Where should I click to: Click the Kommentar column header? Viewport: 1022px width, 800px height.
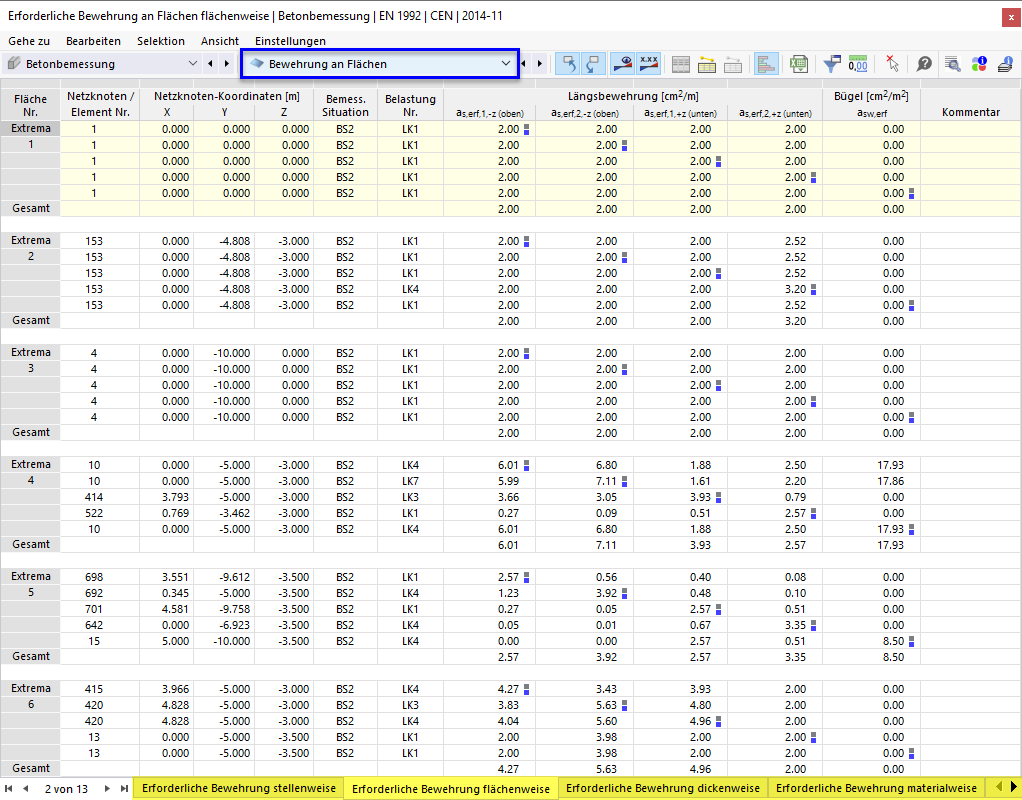pyautogui.click(x=970, y=112)
